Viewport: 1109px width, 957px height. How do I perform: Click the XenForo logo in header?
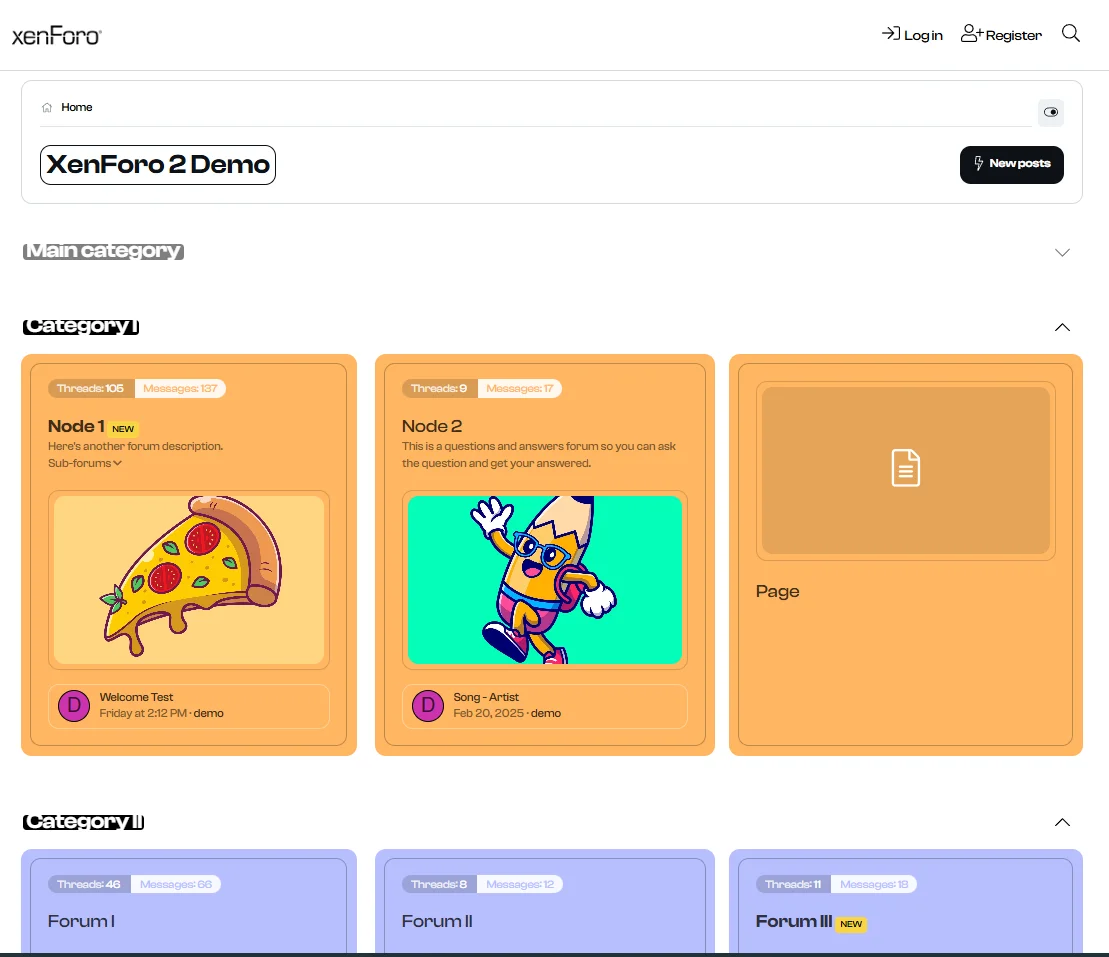coord(56,36)
